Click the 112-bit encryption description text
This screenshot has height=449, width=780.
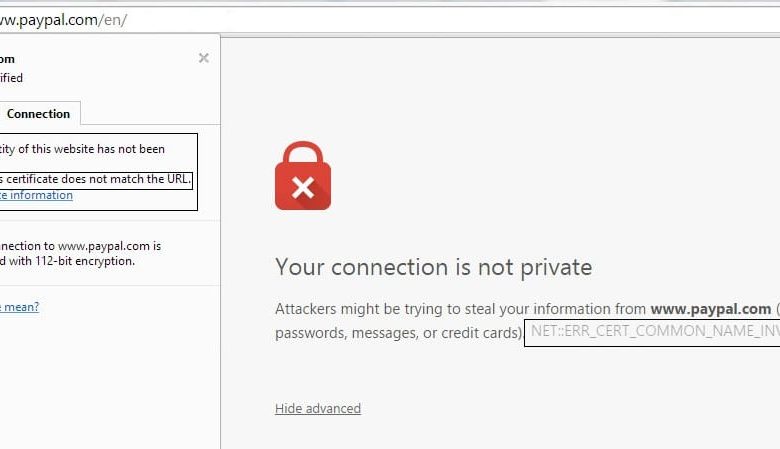click(68, 261)
